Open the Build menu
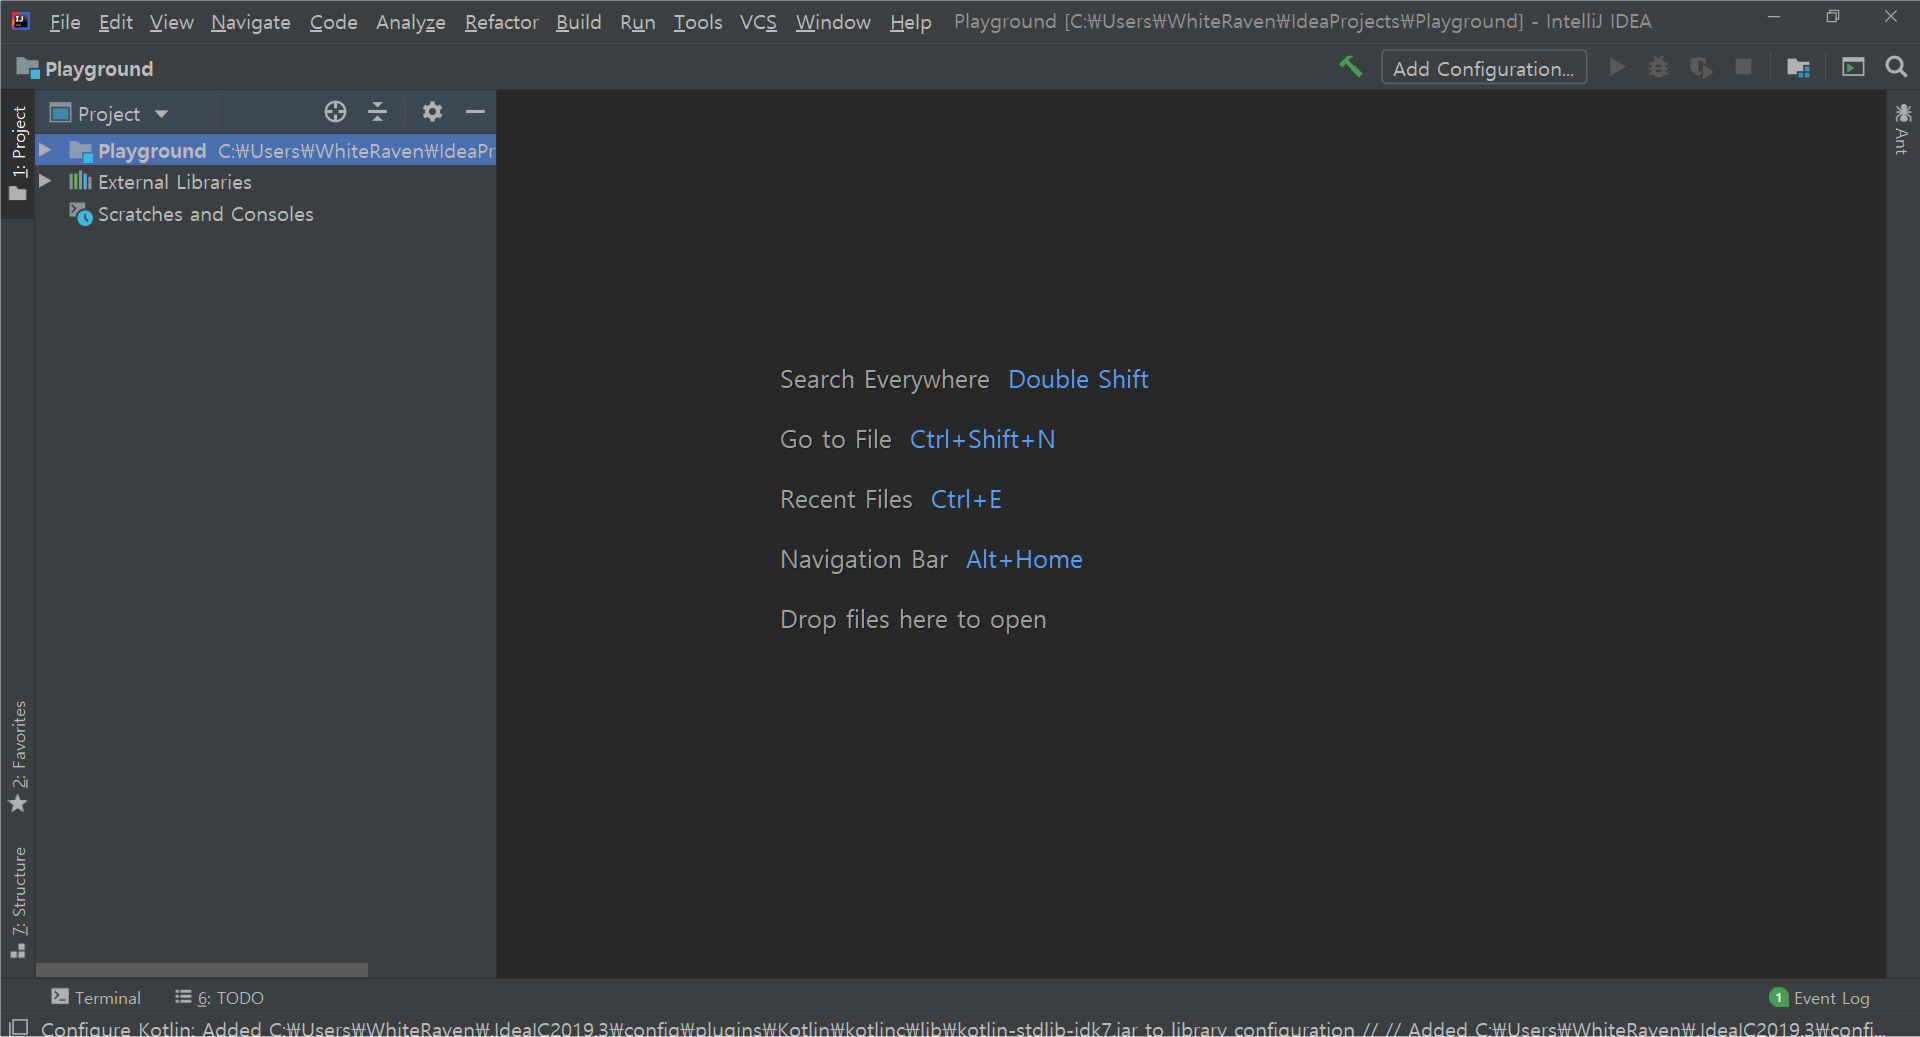Image resolution: width=1920 pixels, height=1037 pixels. (x=578, y=21)
